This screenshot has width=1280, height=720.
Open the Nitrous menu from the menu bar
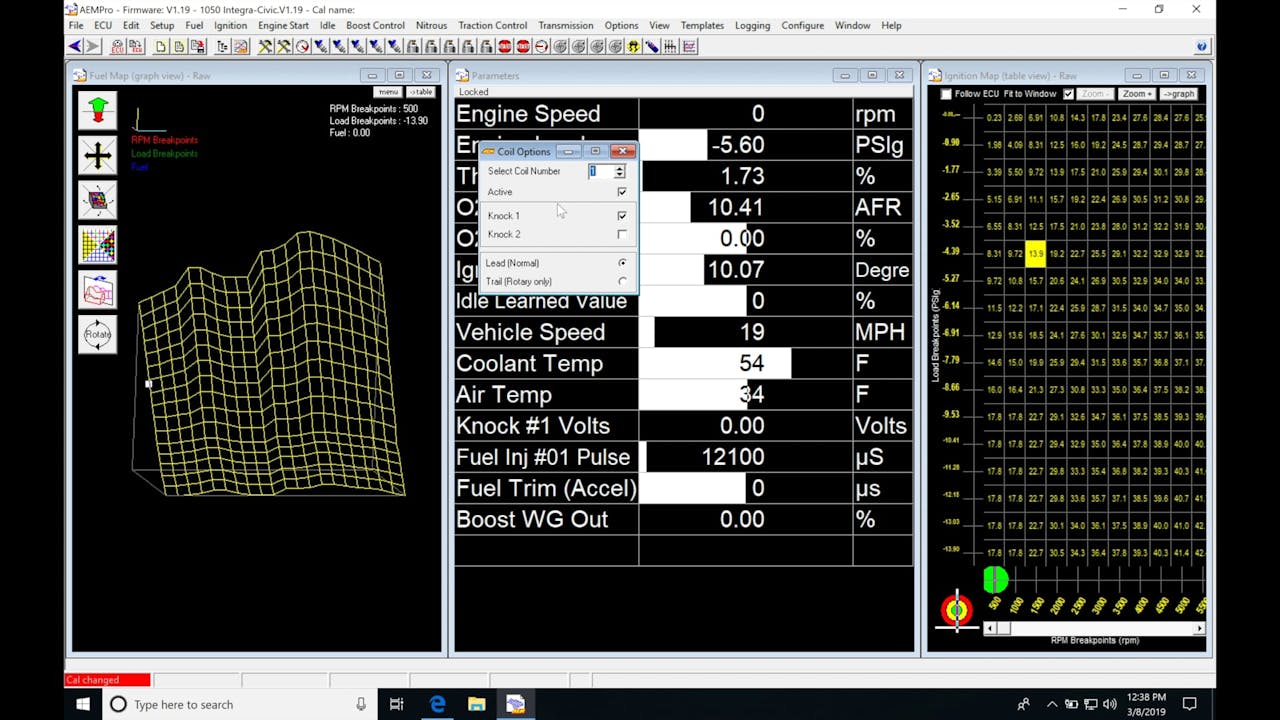tap(432, 25)
